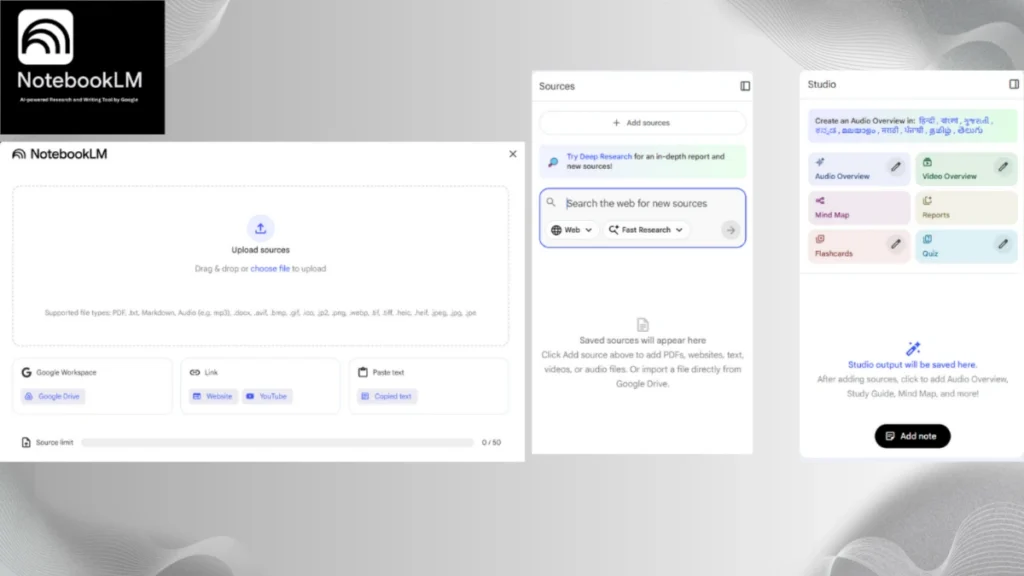Click the upload arrow icon
This screenshot has width=1024, height=576.
[260, 227]
